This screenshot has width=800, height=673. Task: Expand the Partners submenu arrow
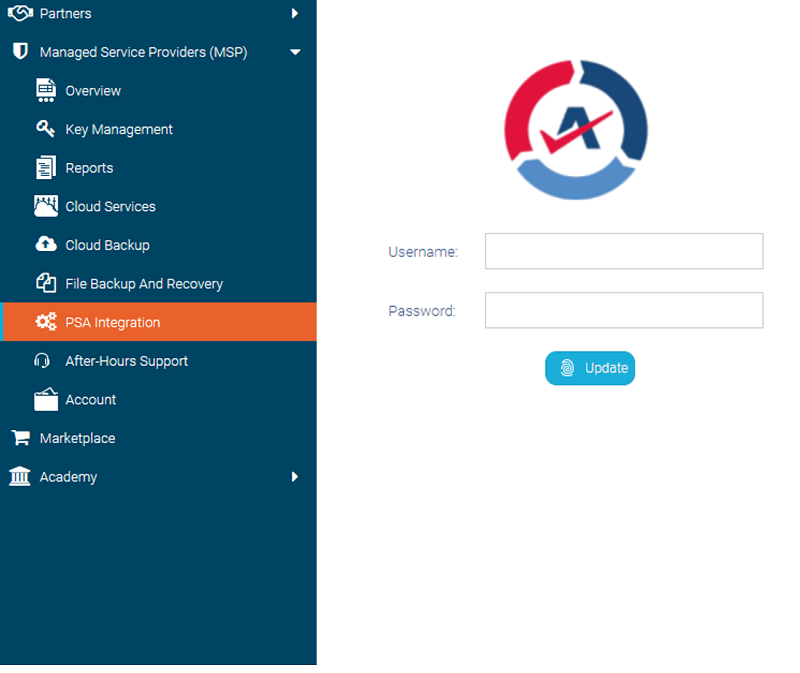point(294,13)
